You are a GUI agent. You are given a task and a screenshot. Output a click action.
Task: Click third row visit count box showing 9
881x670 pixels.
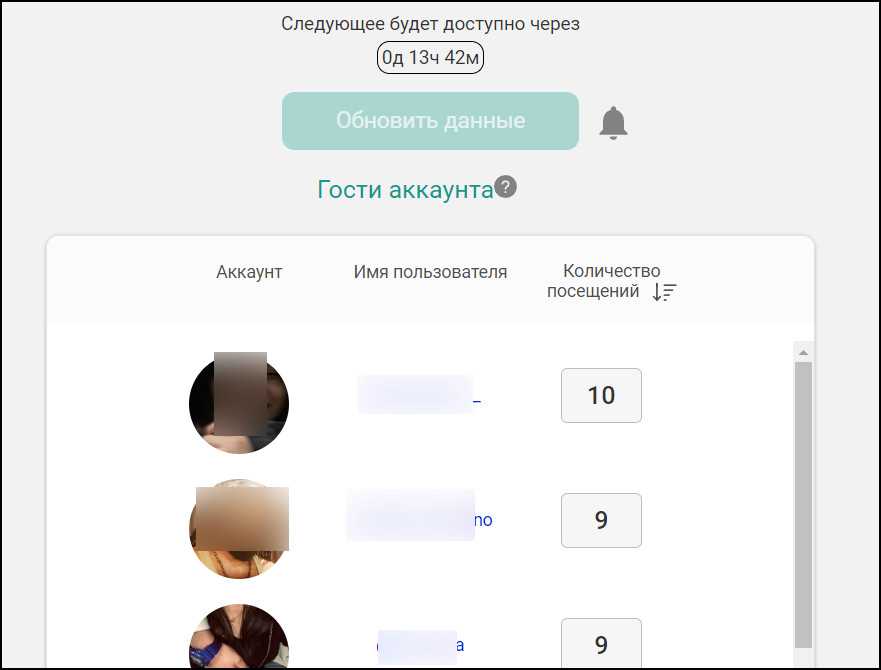pos(601,644)
